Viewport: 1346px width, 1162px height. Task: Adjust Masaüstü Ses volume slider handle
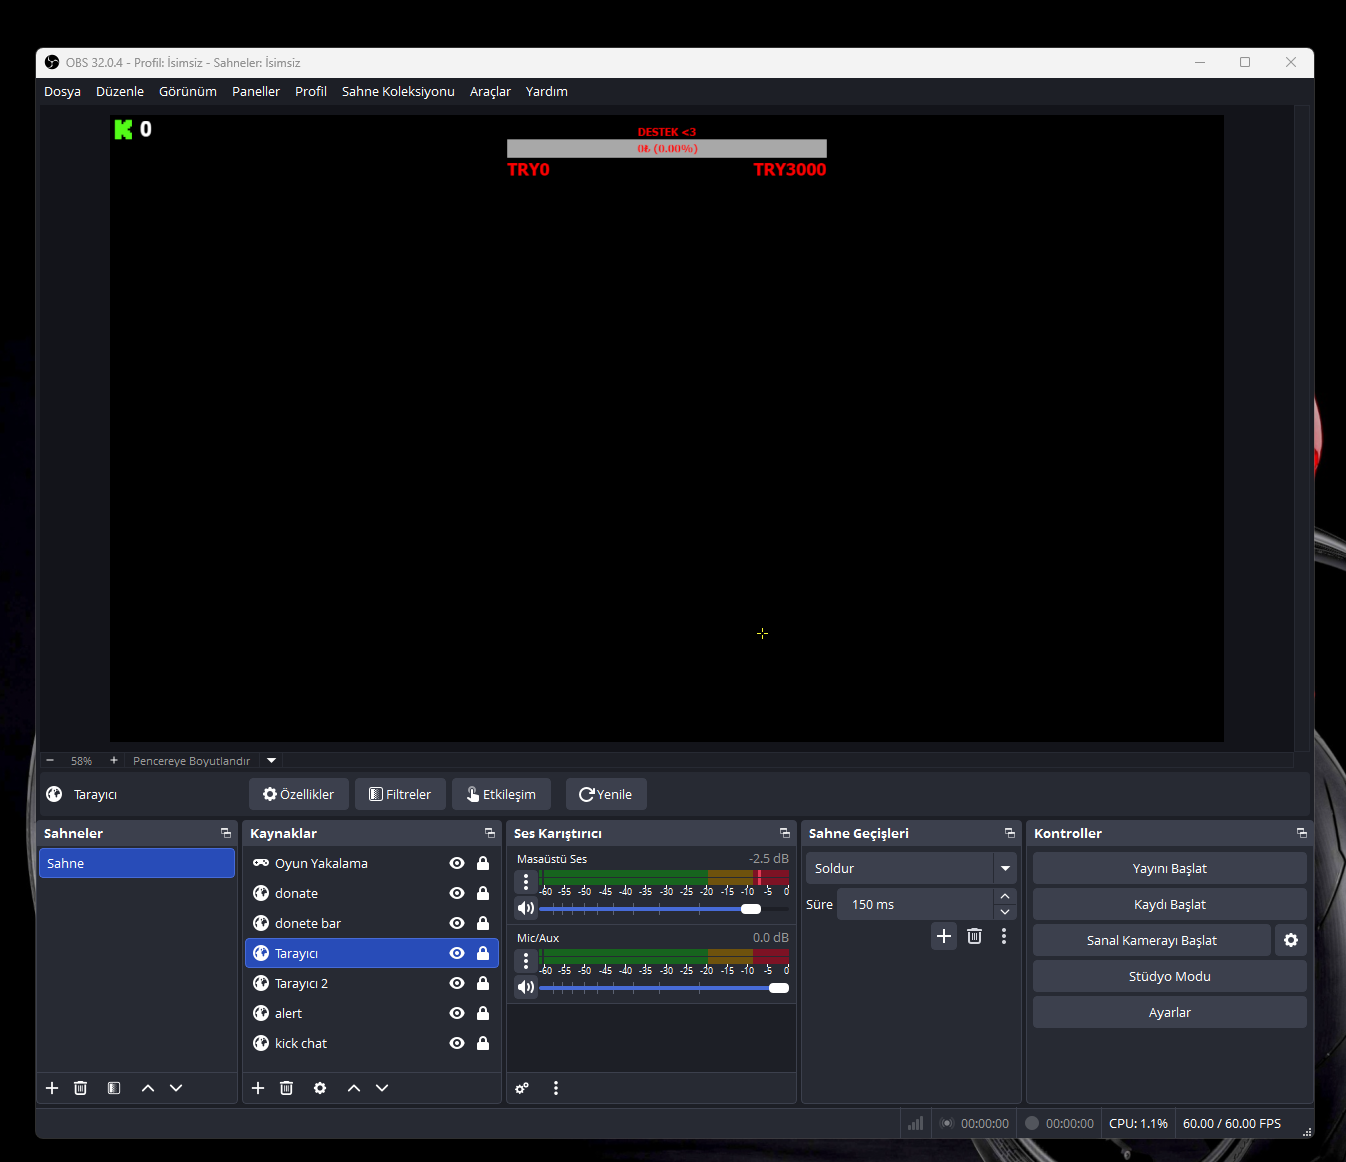pyautogui.click(x=751, y=909)
